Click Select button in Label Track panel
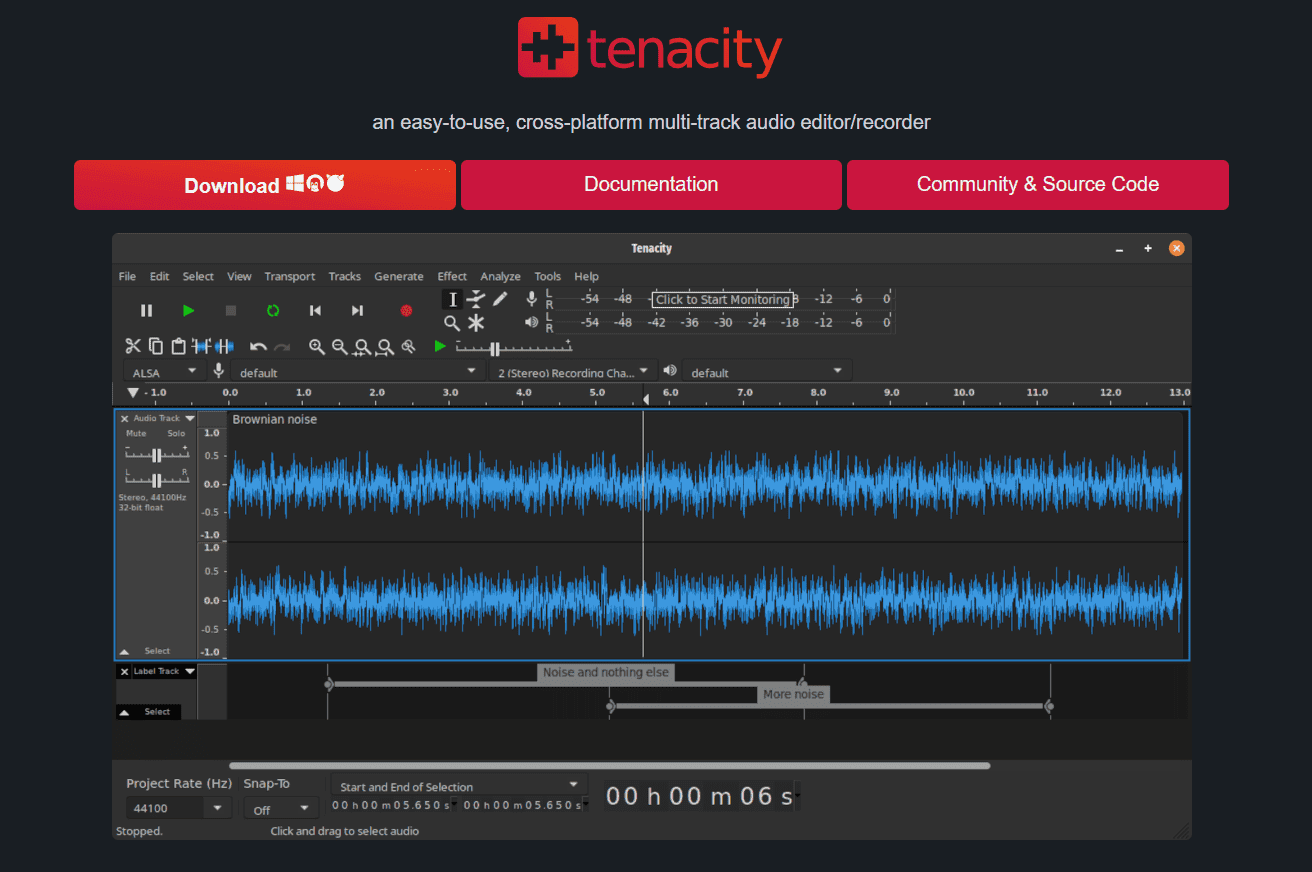Image resolution: width=1312 pixels, height=872 pixels. 157,712
